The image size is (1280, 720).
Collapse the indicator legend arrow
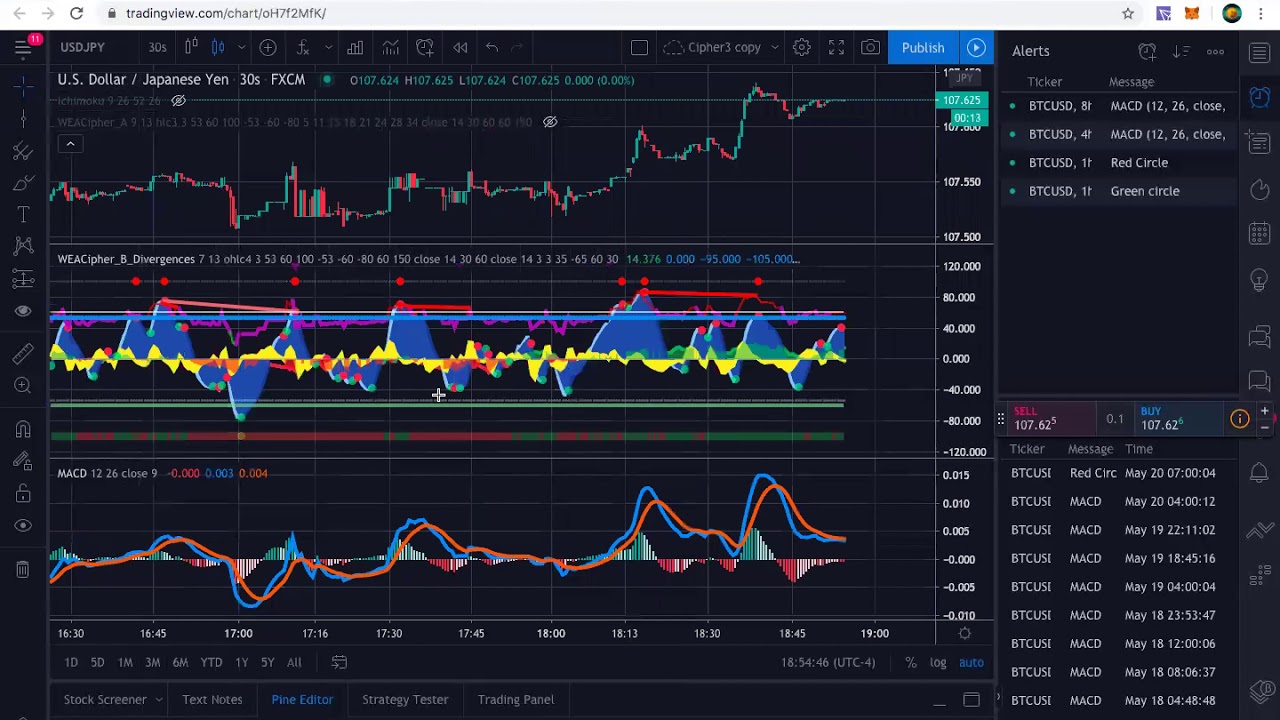click(70, 144)
